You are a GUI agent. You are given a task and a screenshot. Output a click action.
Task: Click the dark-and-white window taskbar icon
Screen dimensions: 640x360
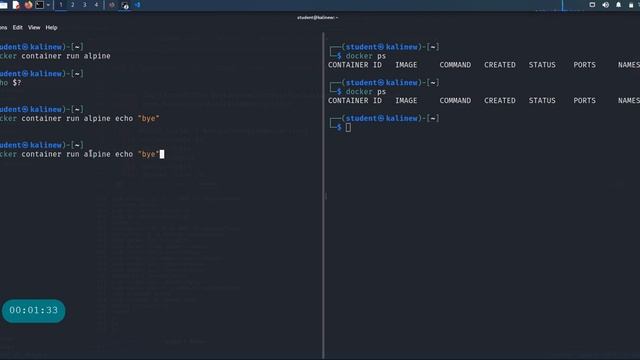[125, 5]
